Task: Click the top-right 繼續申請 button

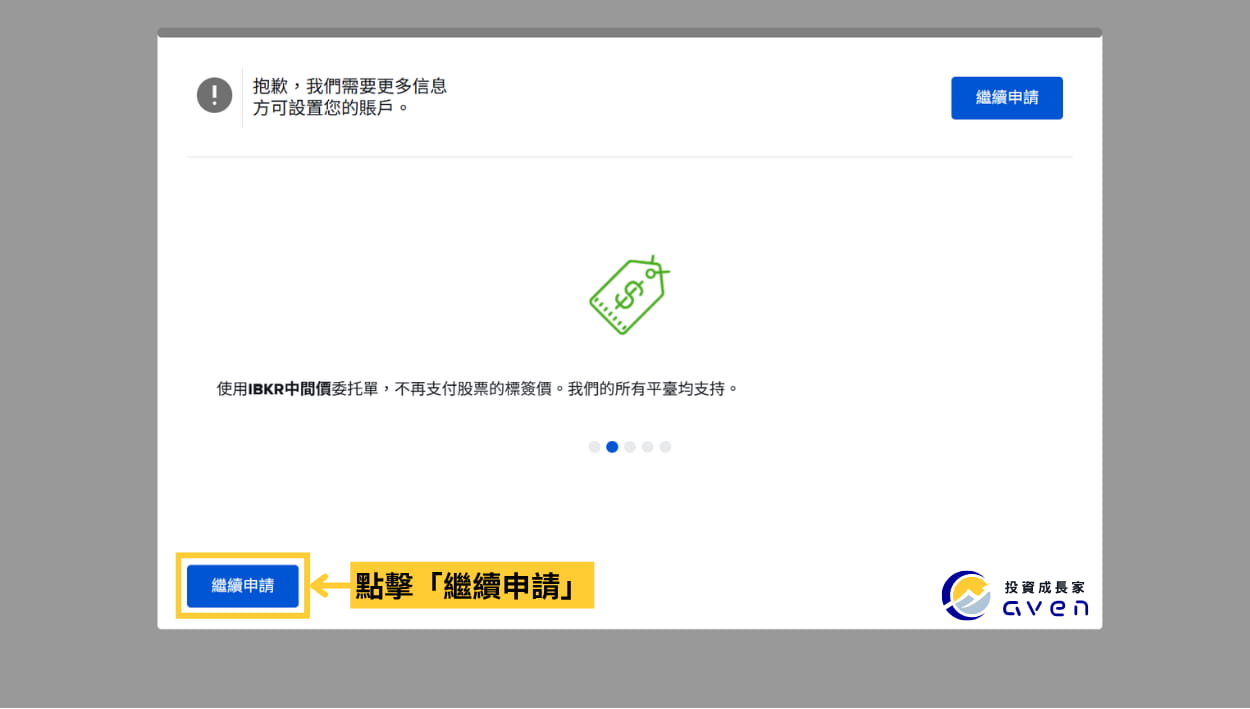Action: (1006, 98)
